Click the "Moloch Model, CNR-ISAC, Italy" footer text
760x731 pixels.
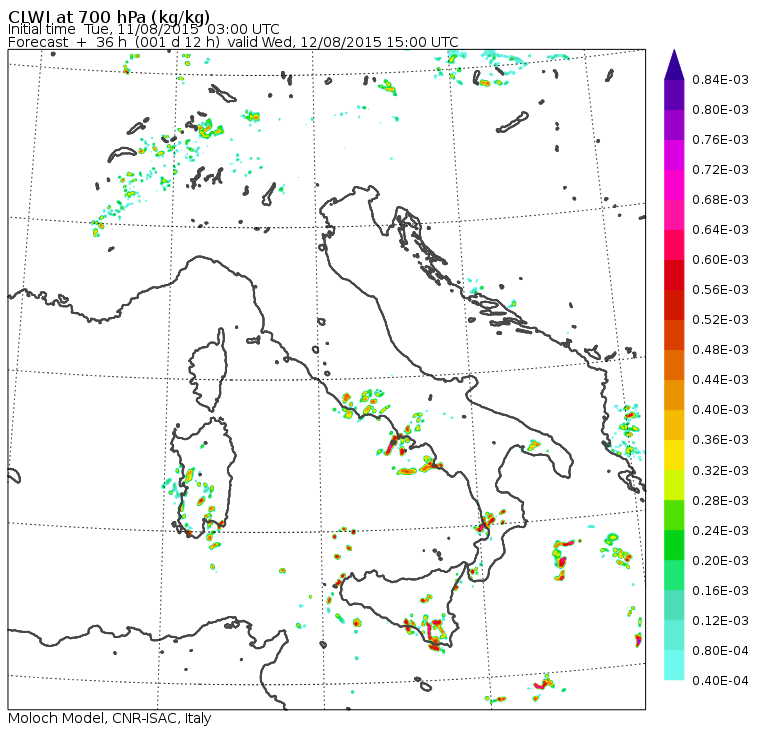[110, 718]
